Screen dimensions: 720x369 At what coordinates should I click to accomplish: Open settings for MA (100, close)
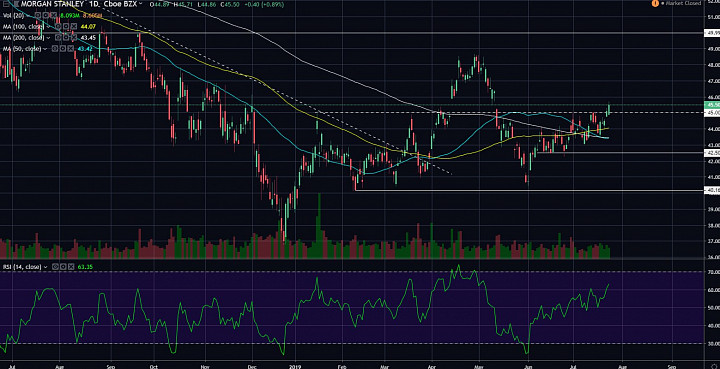[66, 27]
